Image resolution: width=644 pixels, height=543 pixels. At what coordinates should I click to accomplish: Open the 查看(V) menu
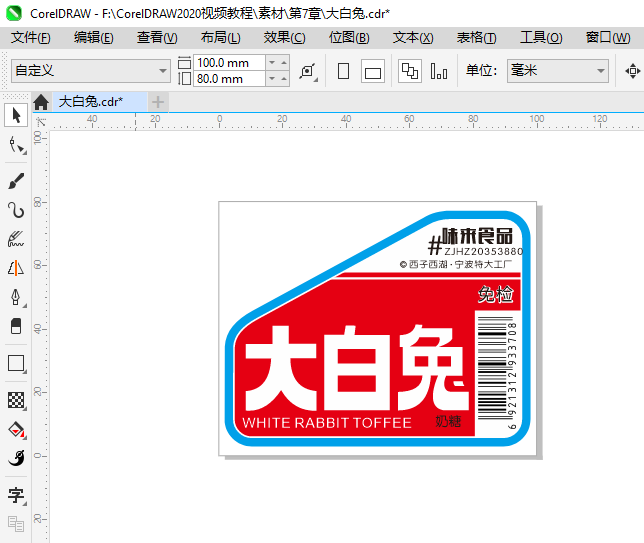157,38
